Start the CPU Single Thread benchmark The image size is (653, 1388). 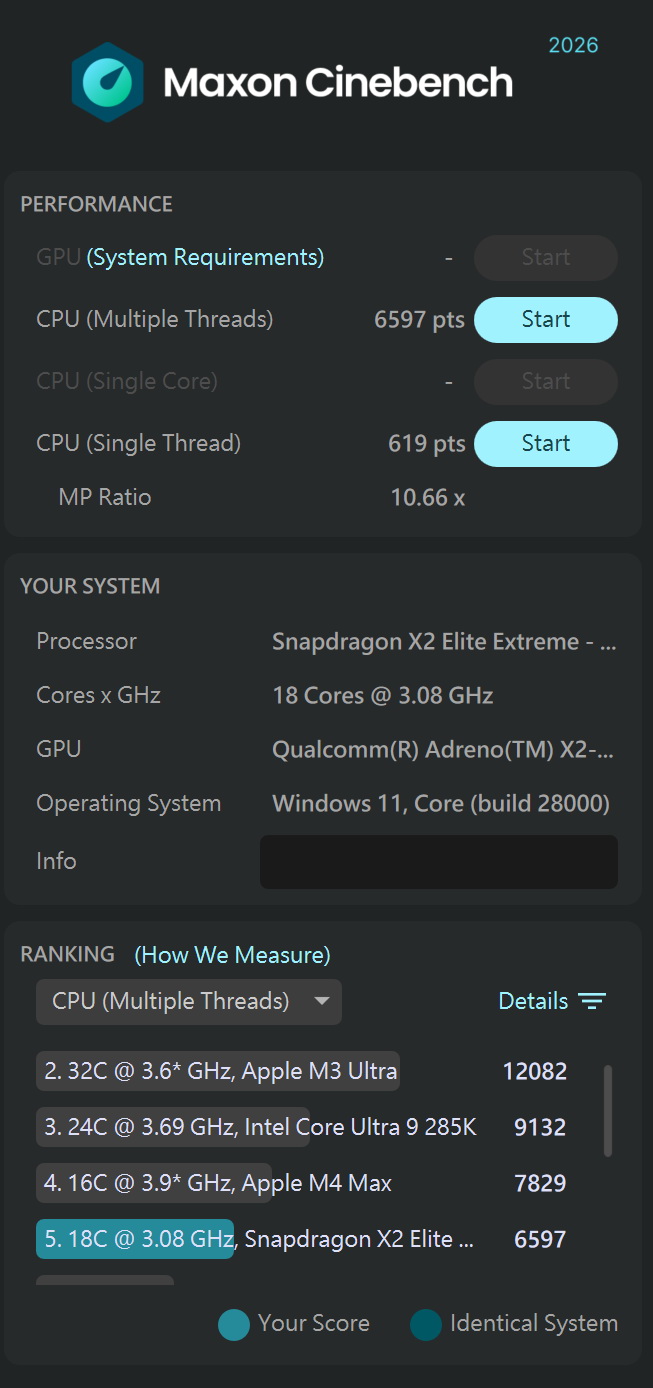pos(545,444)
